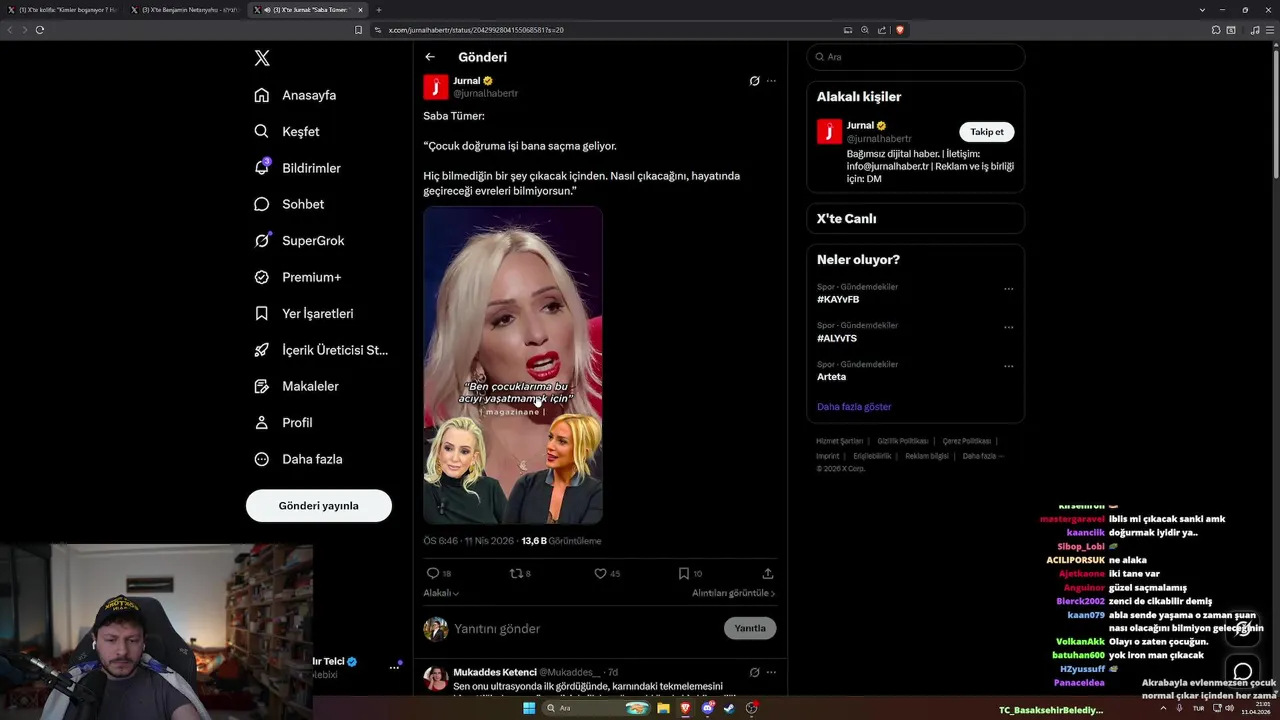Click the share icon on the post
The image size is (1280, 720).
tap(768, 573)
